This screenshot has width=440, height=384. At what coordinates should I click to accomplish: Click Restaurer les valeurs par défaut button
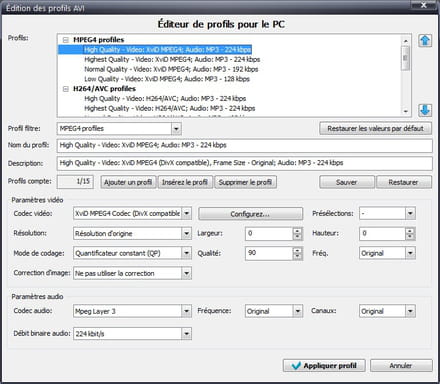(375, 129)
